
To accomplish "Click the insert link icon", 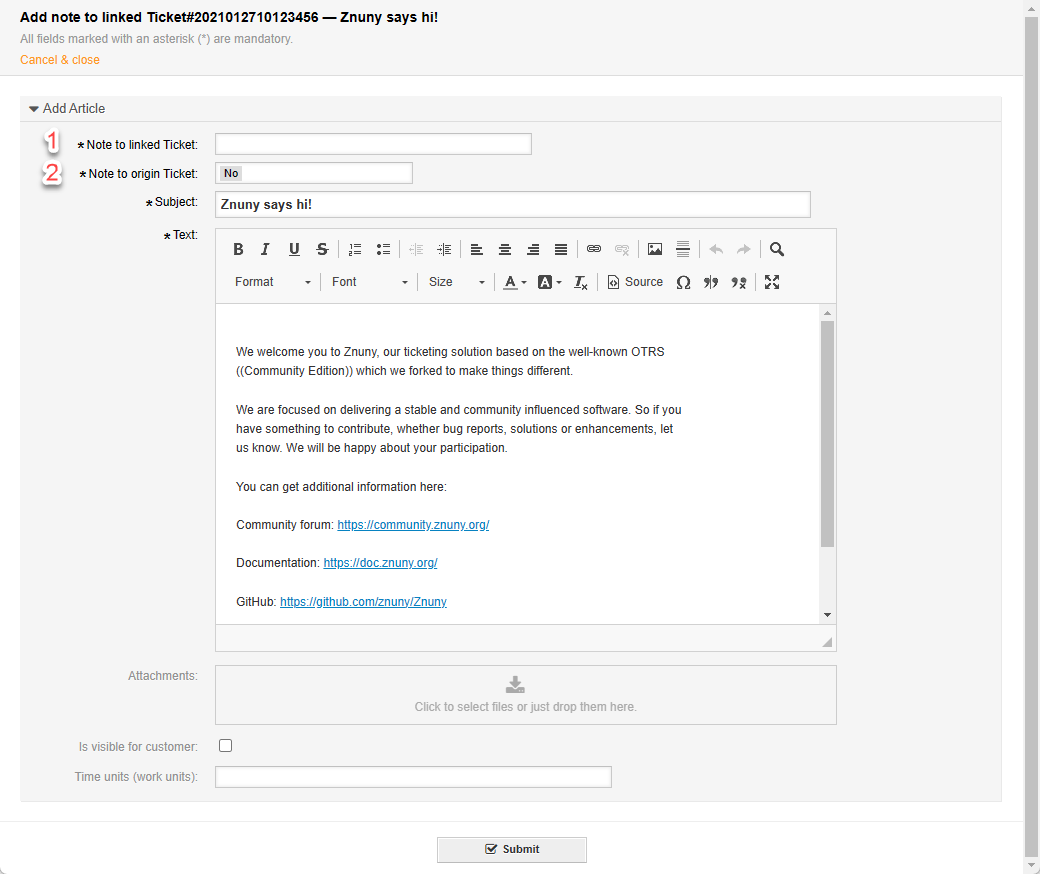I will click(594, 250).
